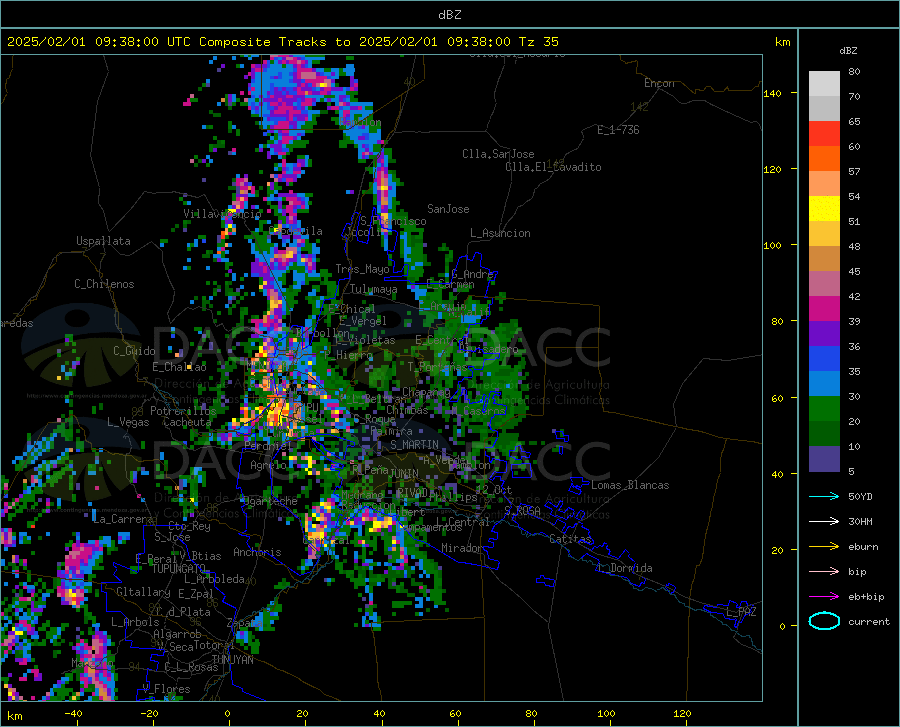Viewport: 900px width, 727px height.
Task: Click the 'TUPUNGATO' place label
Action: [179, 569]
